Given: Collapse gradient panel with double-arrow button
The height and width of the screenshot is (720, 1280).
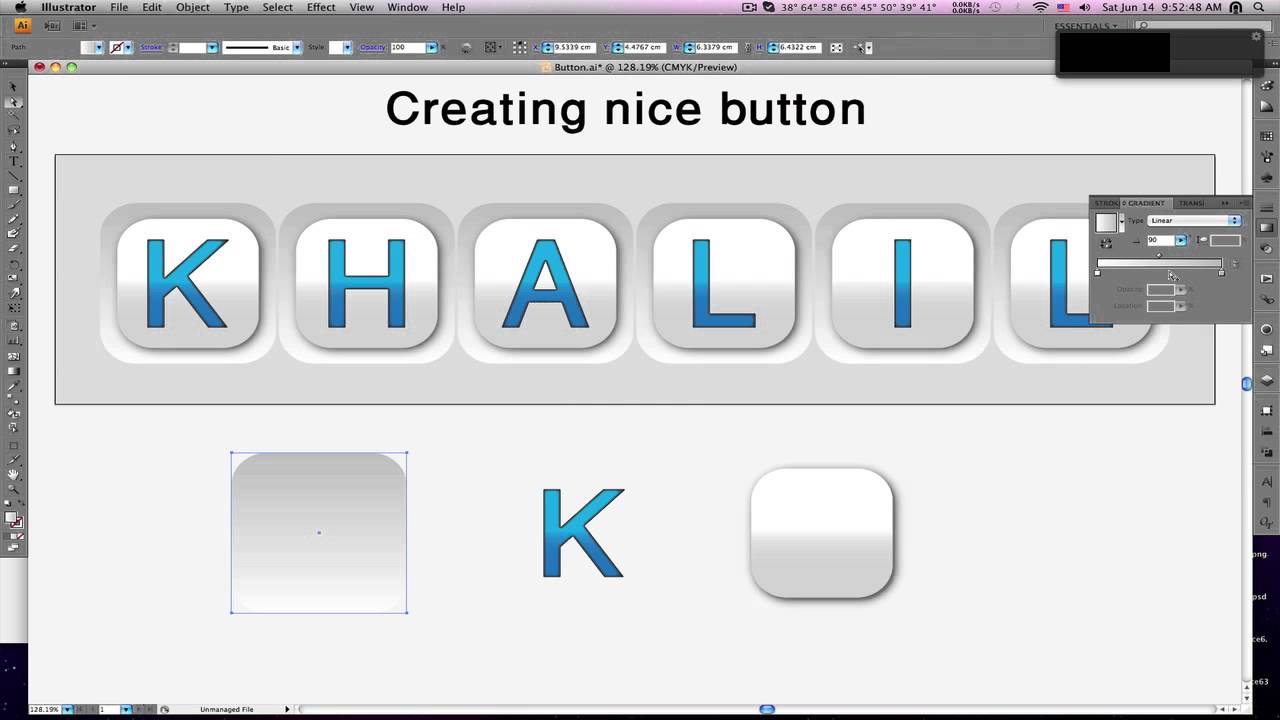Looking at the screenshot, I should [1224, 203].
